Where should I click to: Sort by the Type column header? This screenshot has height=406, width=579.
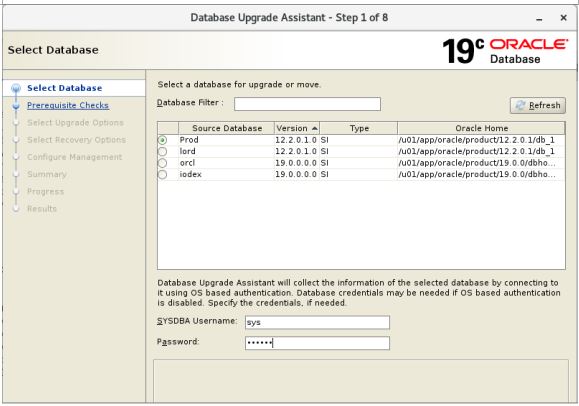coord(359,128)
